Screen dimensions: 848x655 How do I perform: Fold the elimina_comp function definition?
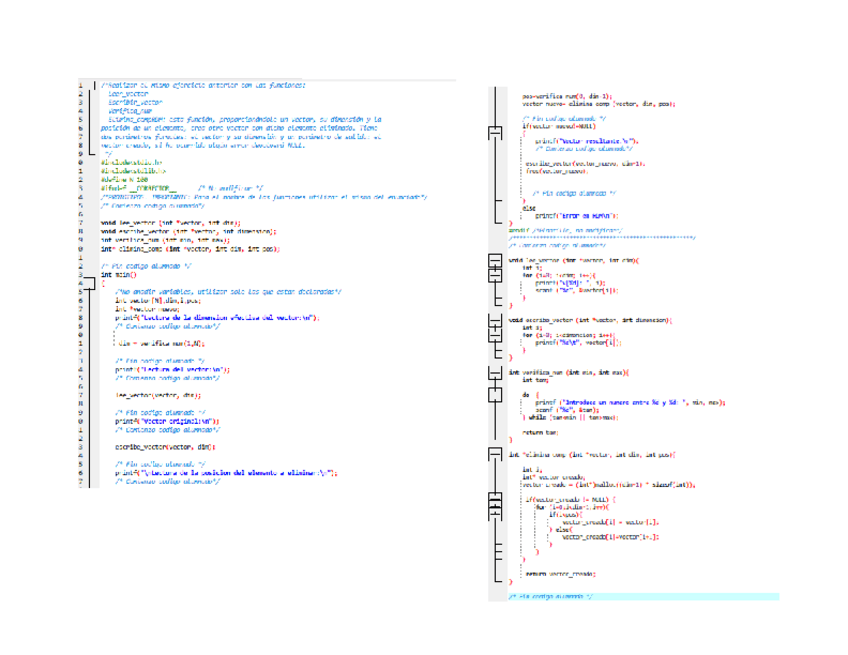pyautogui.click(x=492, y=454)
